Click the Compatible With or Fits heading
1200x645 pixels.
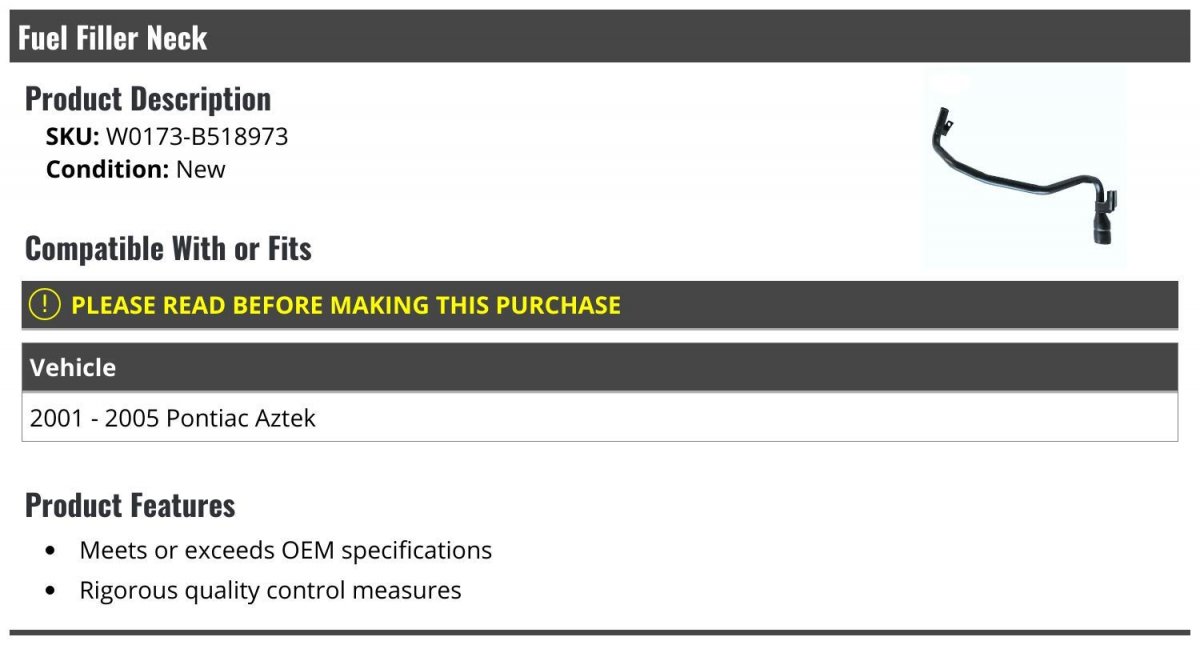[168, 248]
